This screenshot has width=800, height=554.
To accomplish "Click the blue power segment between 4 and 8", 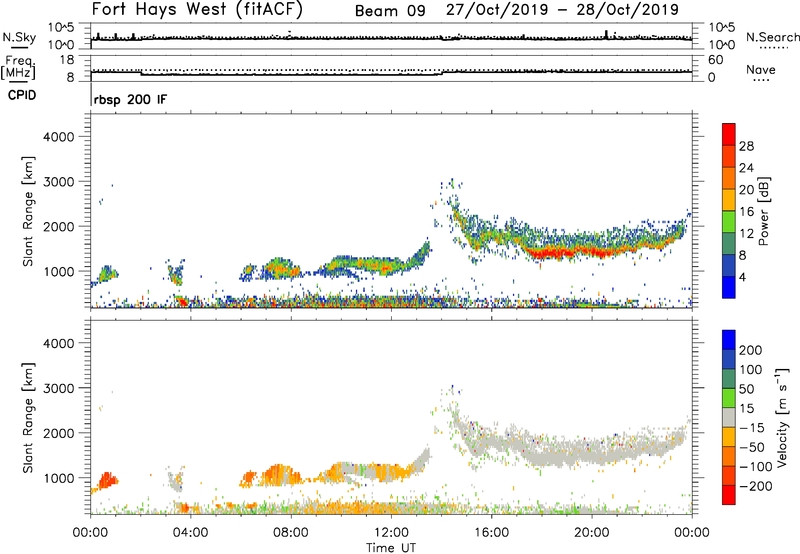I will pyautogui.click(x=729, y=266).
